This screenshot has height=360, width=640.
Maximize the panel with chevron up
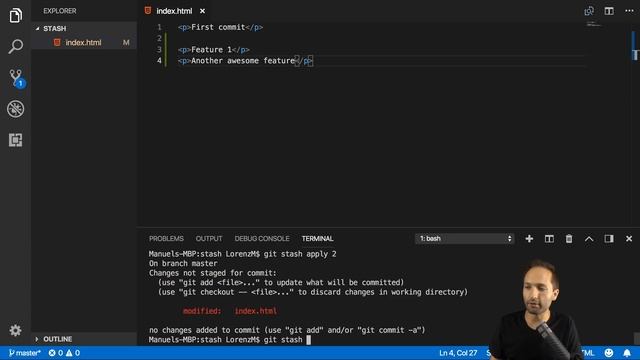[x=589, y=238]
